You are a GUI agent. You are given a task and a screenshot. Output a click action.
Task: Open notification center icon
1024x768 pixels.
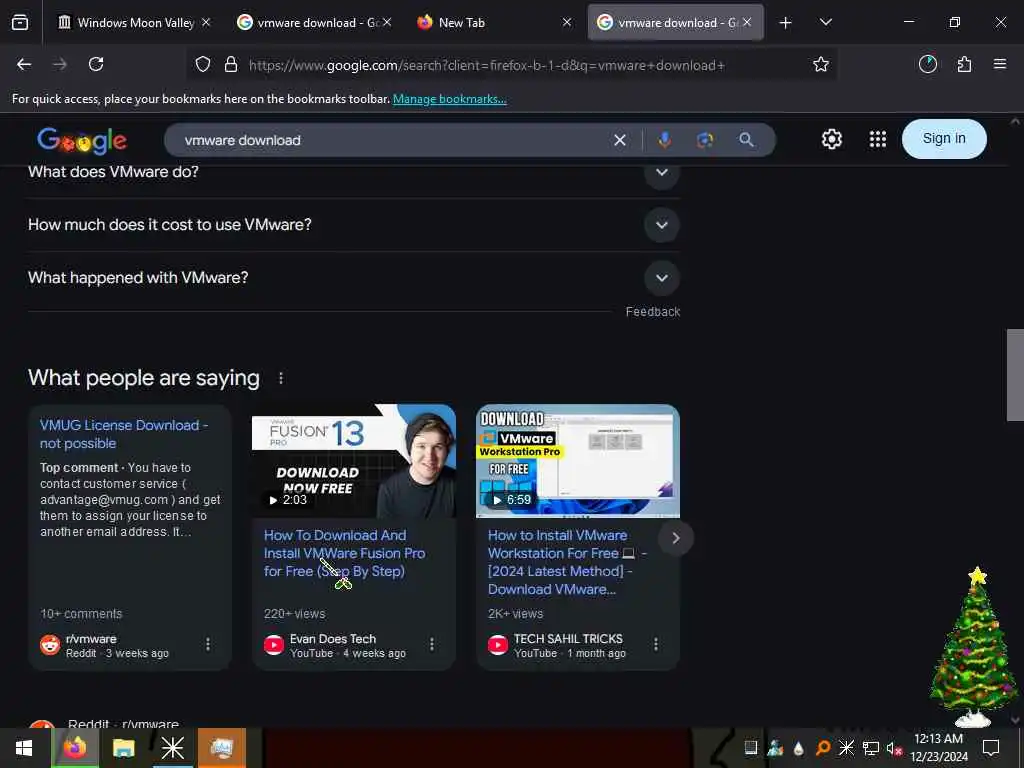pos(991,748)
